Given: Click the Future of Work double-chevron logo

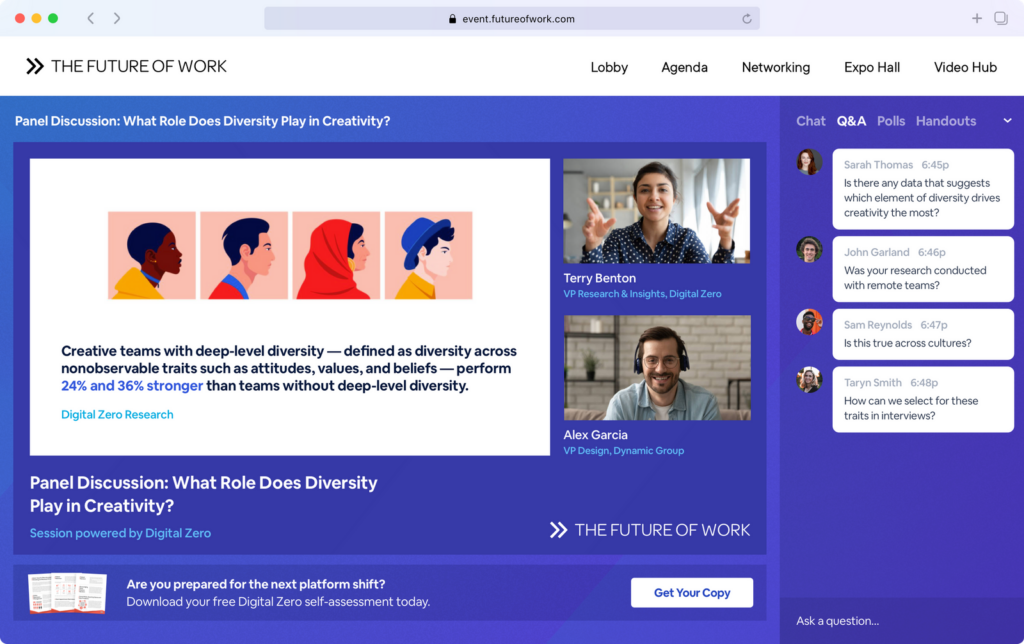Looking at the screenshot, I should click(34, 66).
